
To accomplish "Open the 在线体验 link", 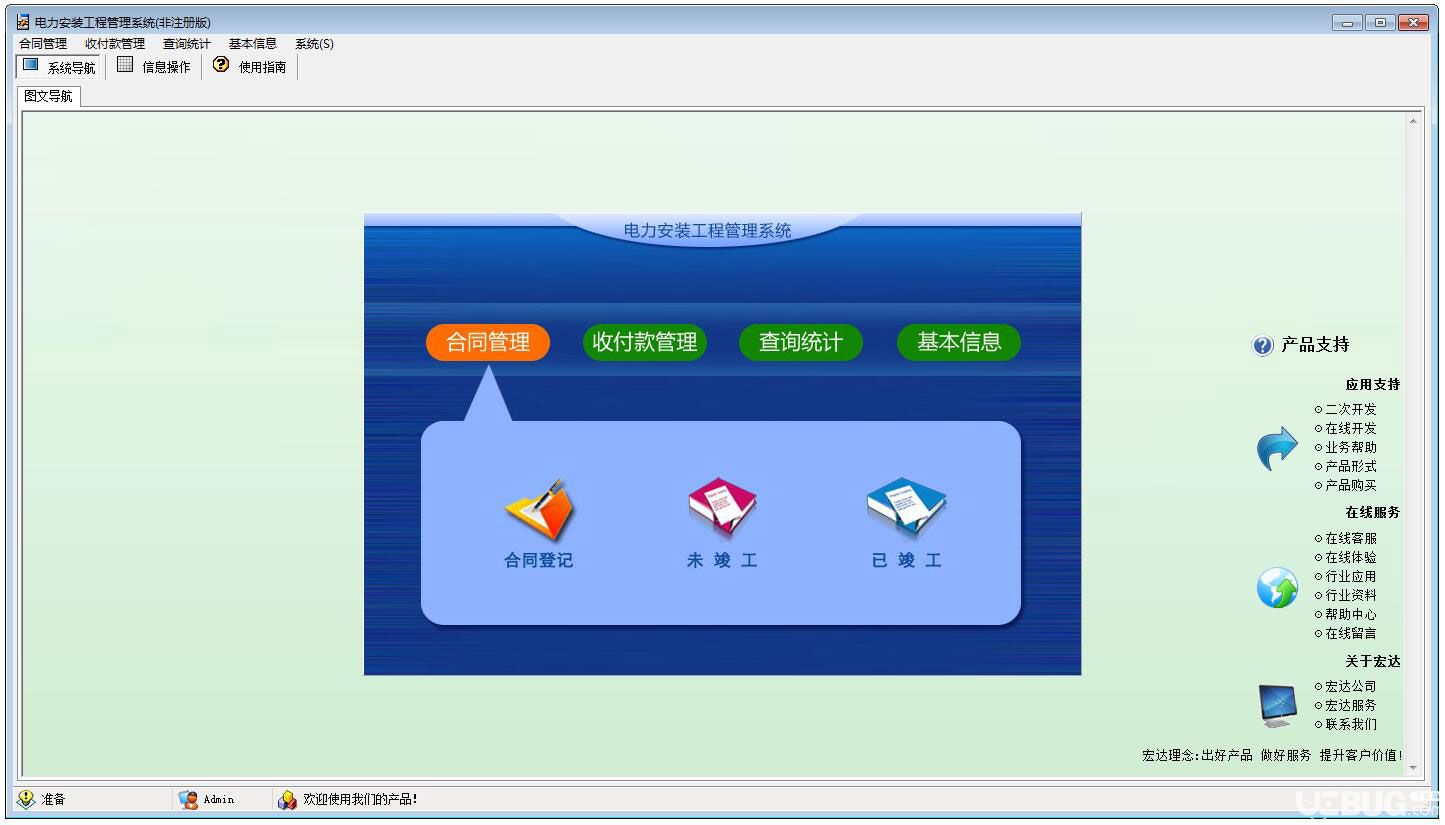I will click(1351, 557).
